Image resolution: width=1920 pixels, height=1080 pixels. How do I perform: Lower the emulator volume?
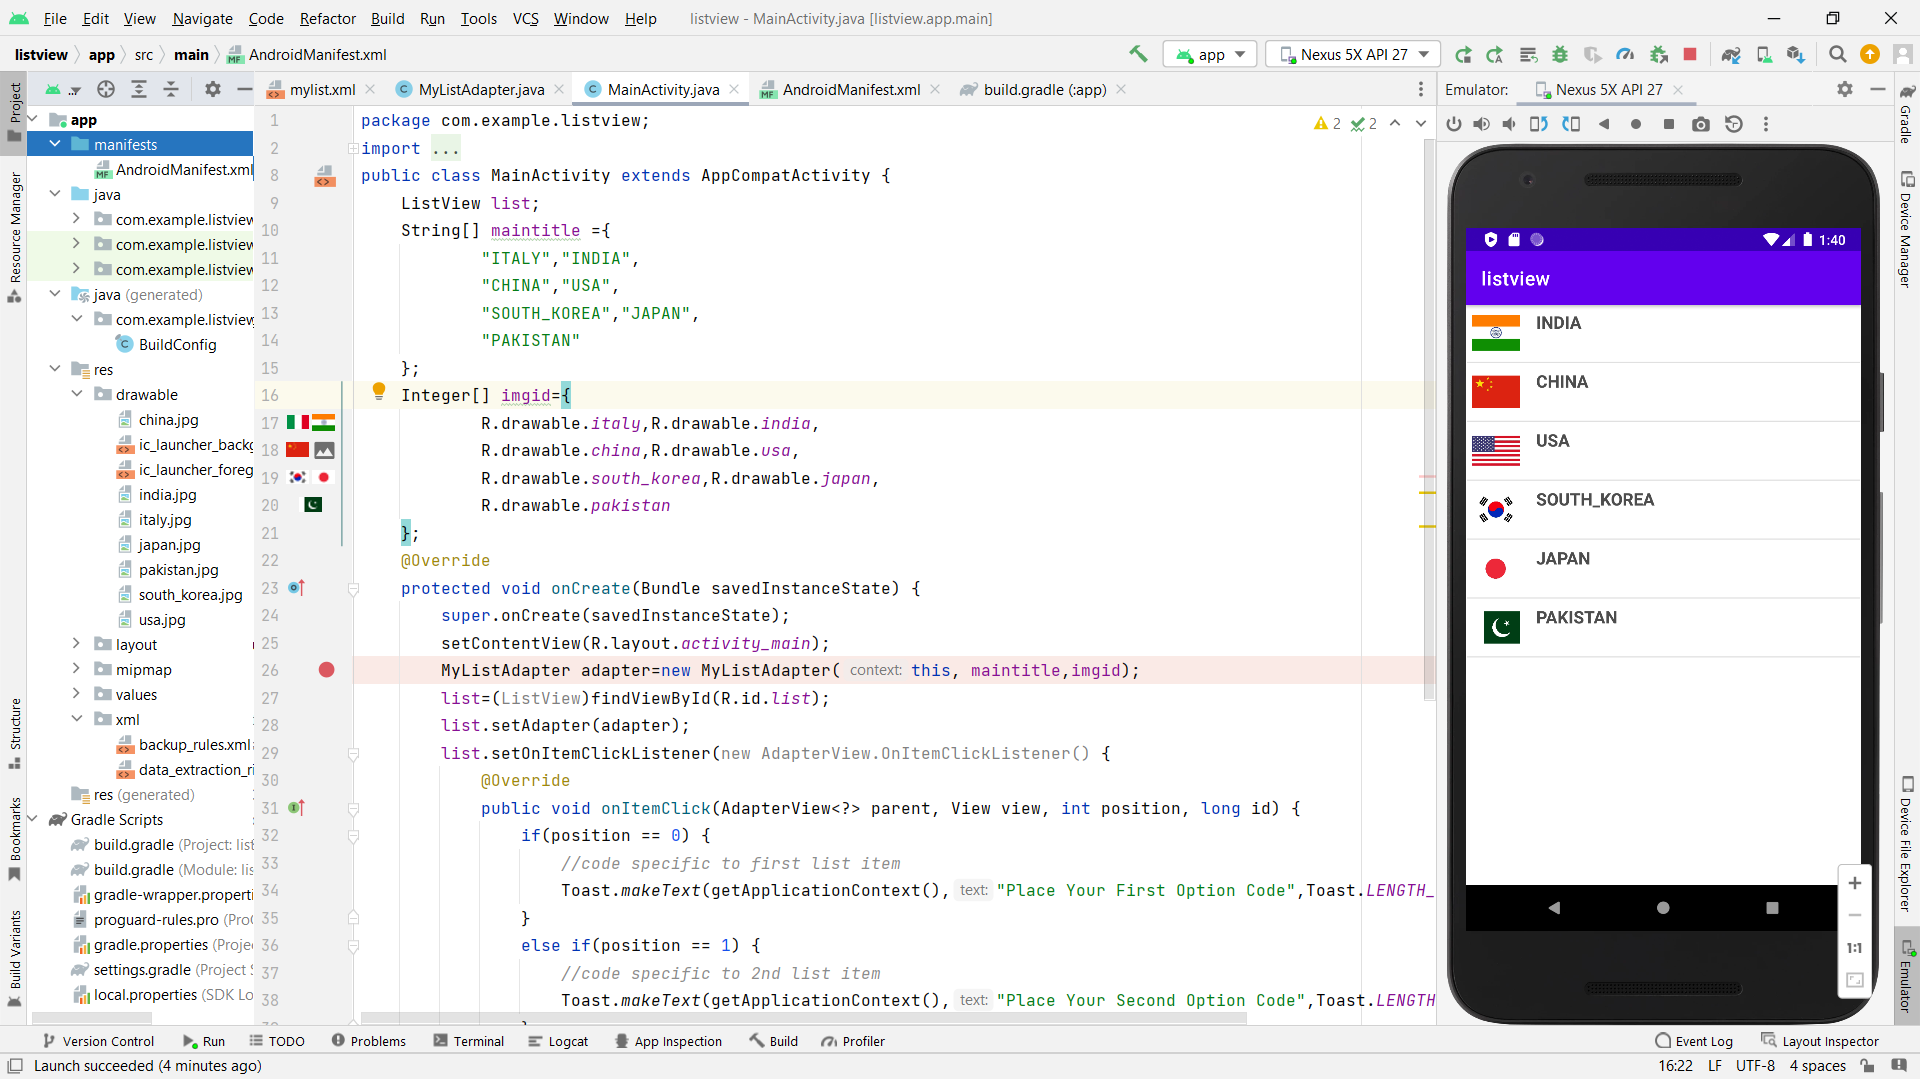pos(1509,124)
